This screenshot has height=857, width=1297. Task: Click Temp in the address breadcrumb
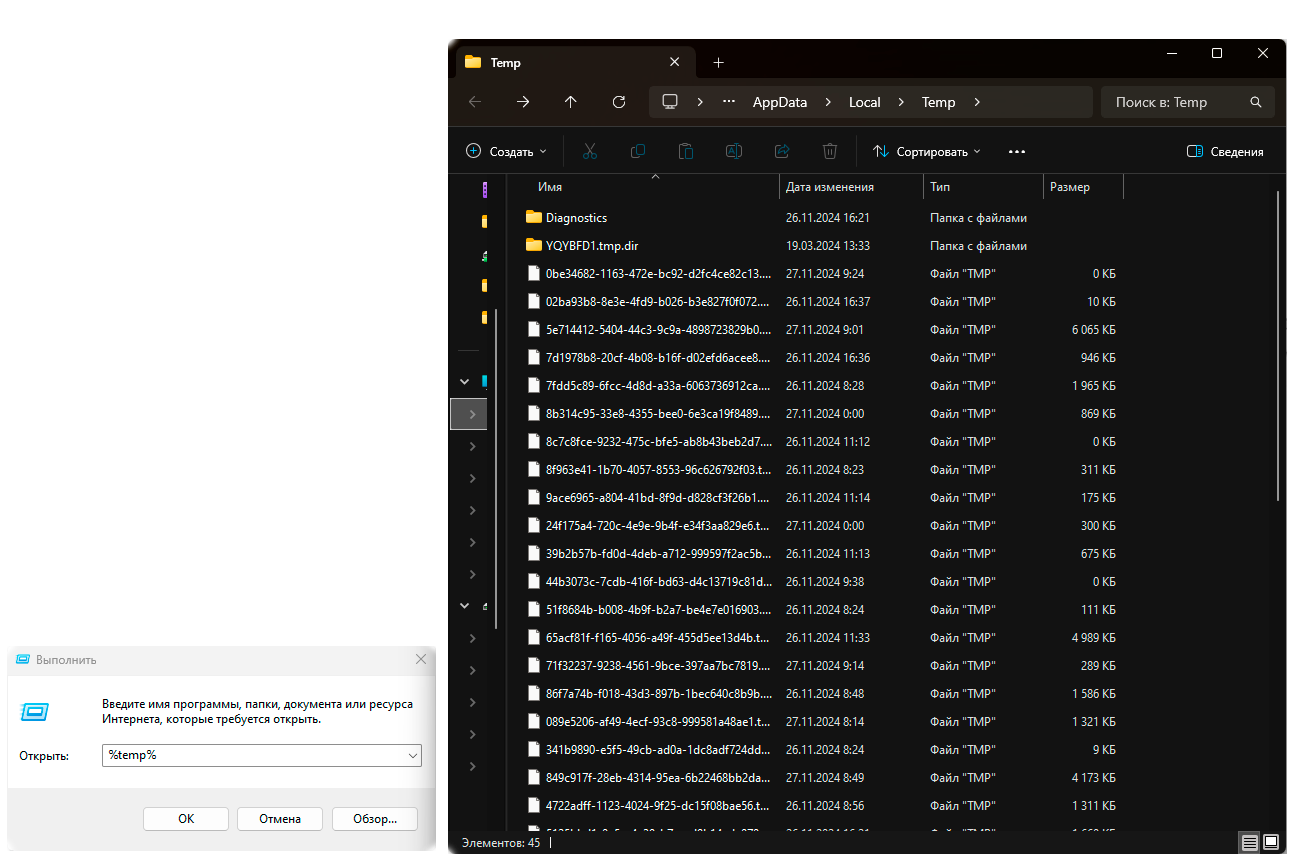click(x=938, y=102)
